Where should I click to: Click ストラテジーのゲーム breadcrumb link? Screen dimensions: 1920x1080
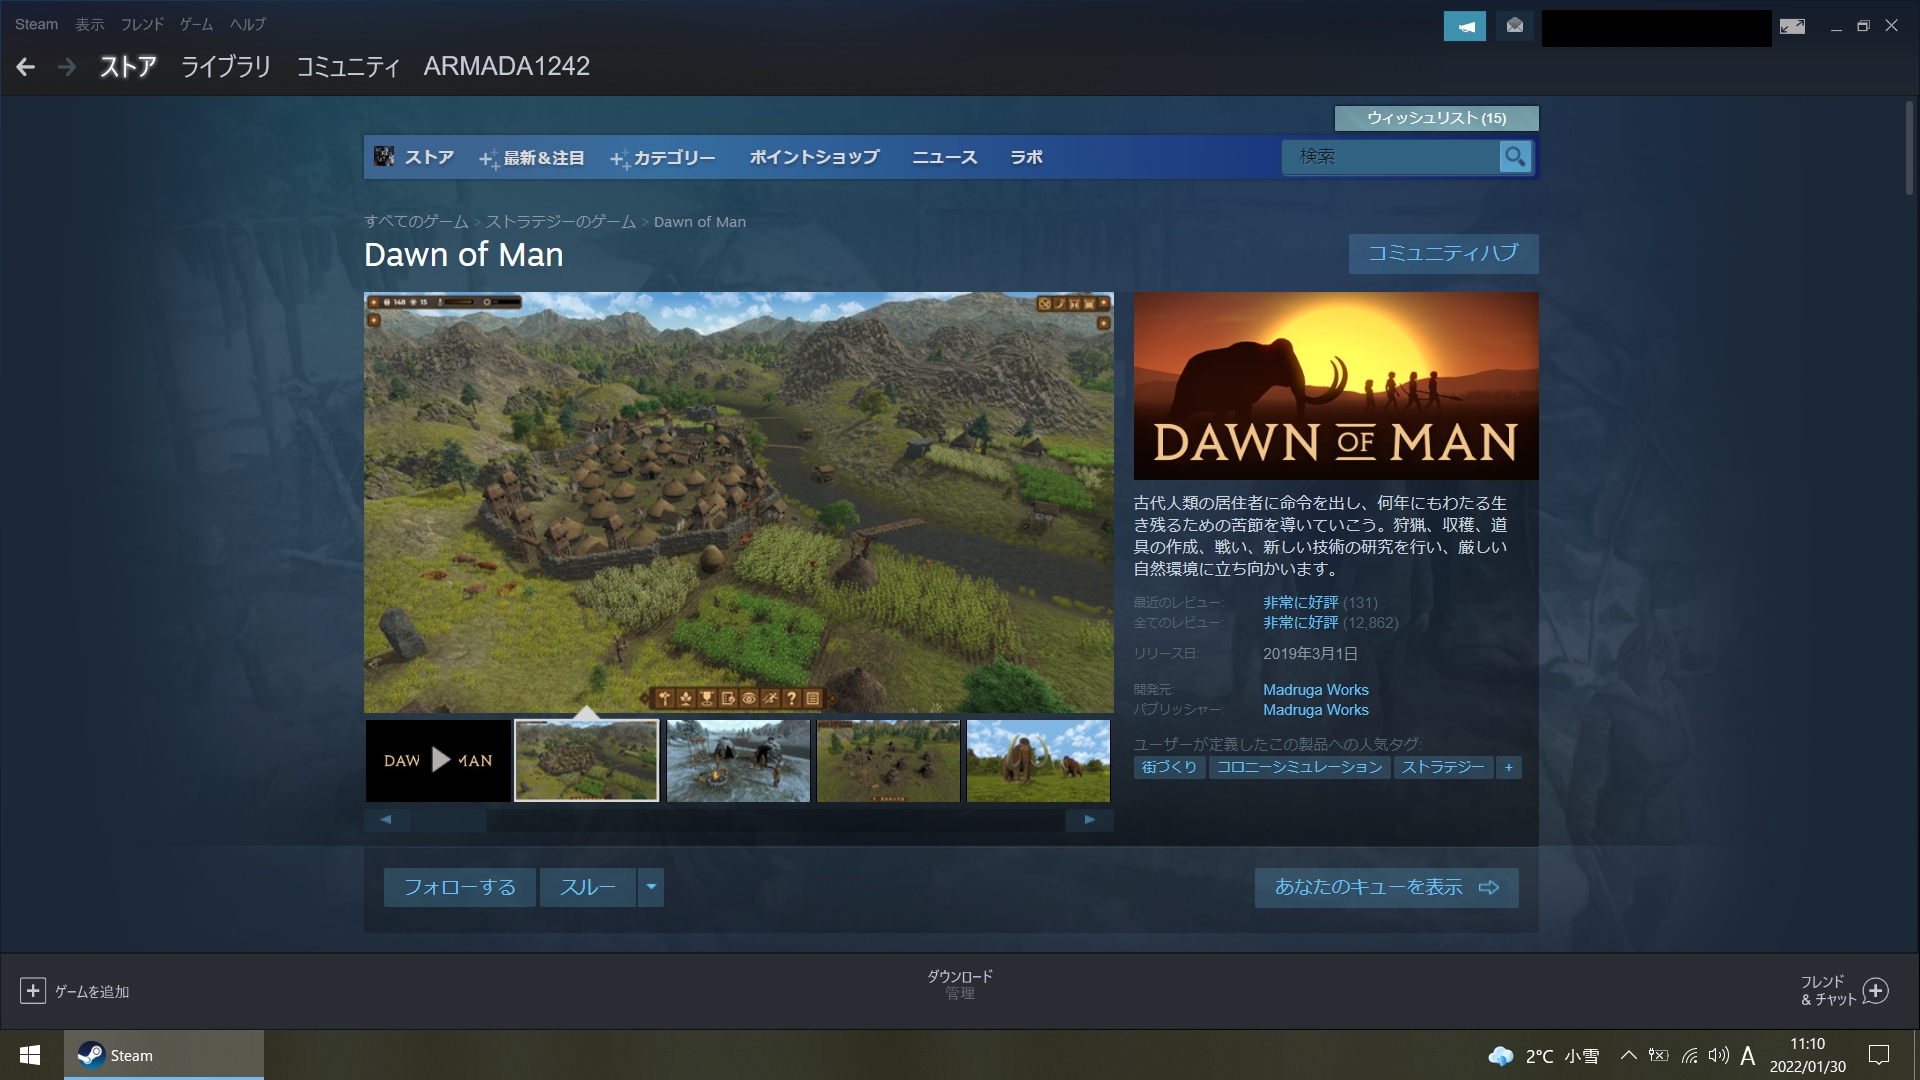(x=560, y=222)
